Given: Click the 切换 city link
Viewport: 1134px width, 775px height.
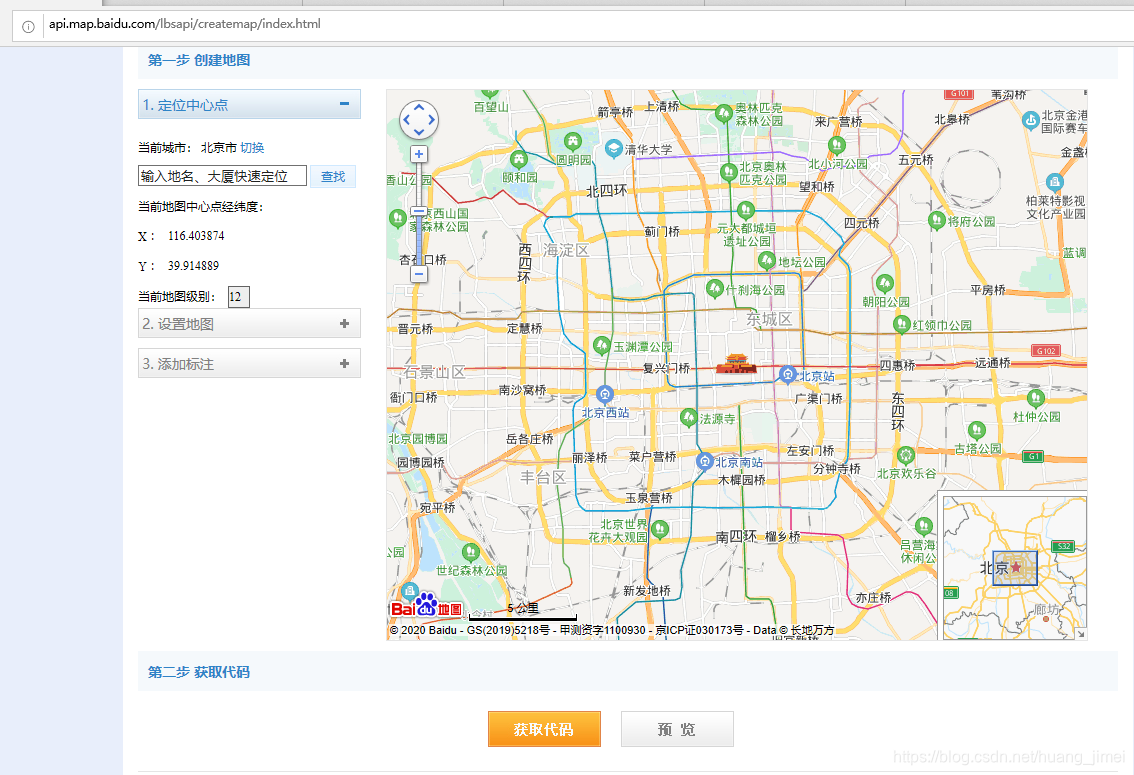Looking at the screenshot, I should click(x=252, y=147).
